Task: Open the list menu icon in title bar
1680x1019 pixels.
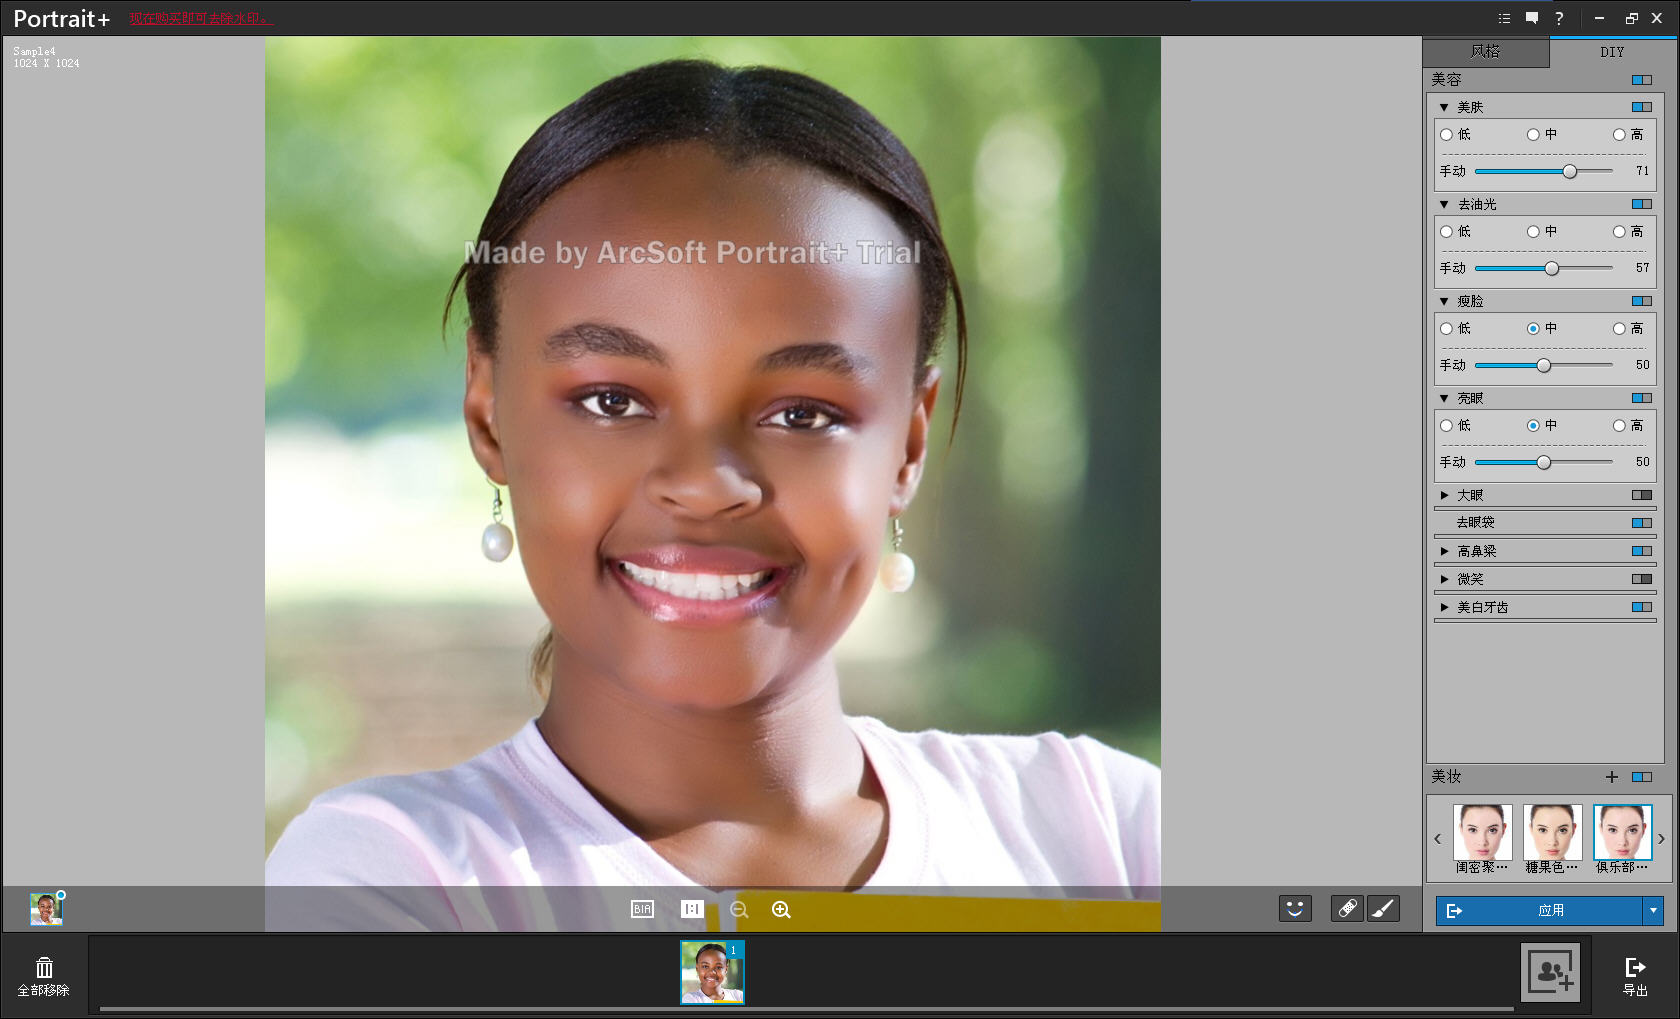Action: point(1504,18)
